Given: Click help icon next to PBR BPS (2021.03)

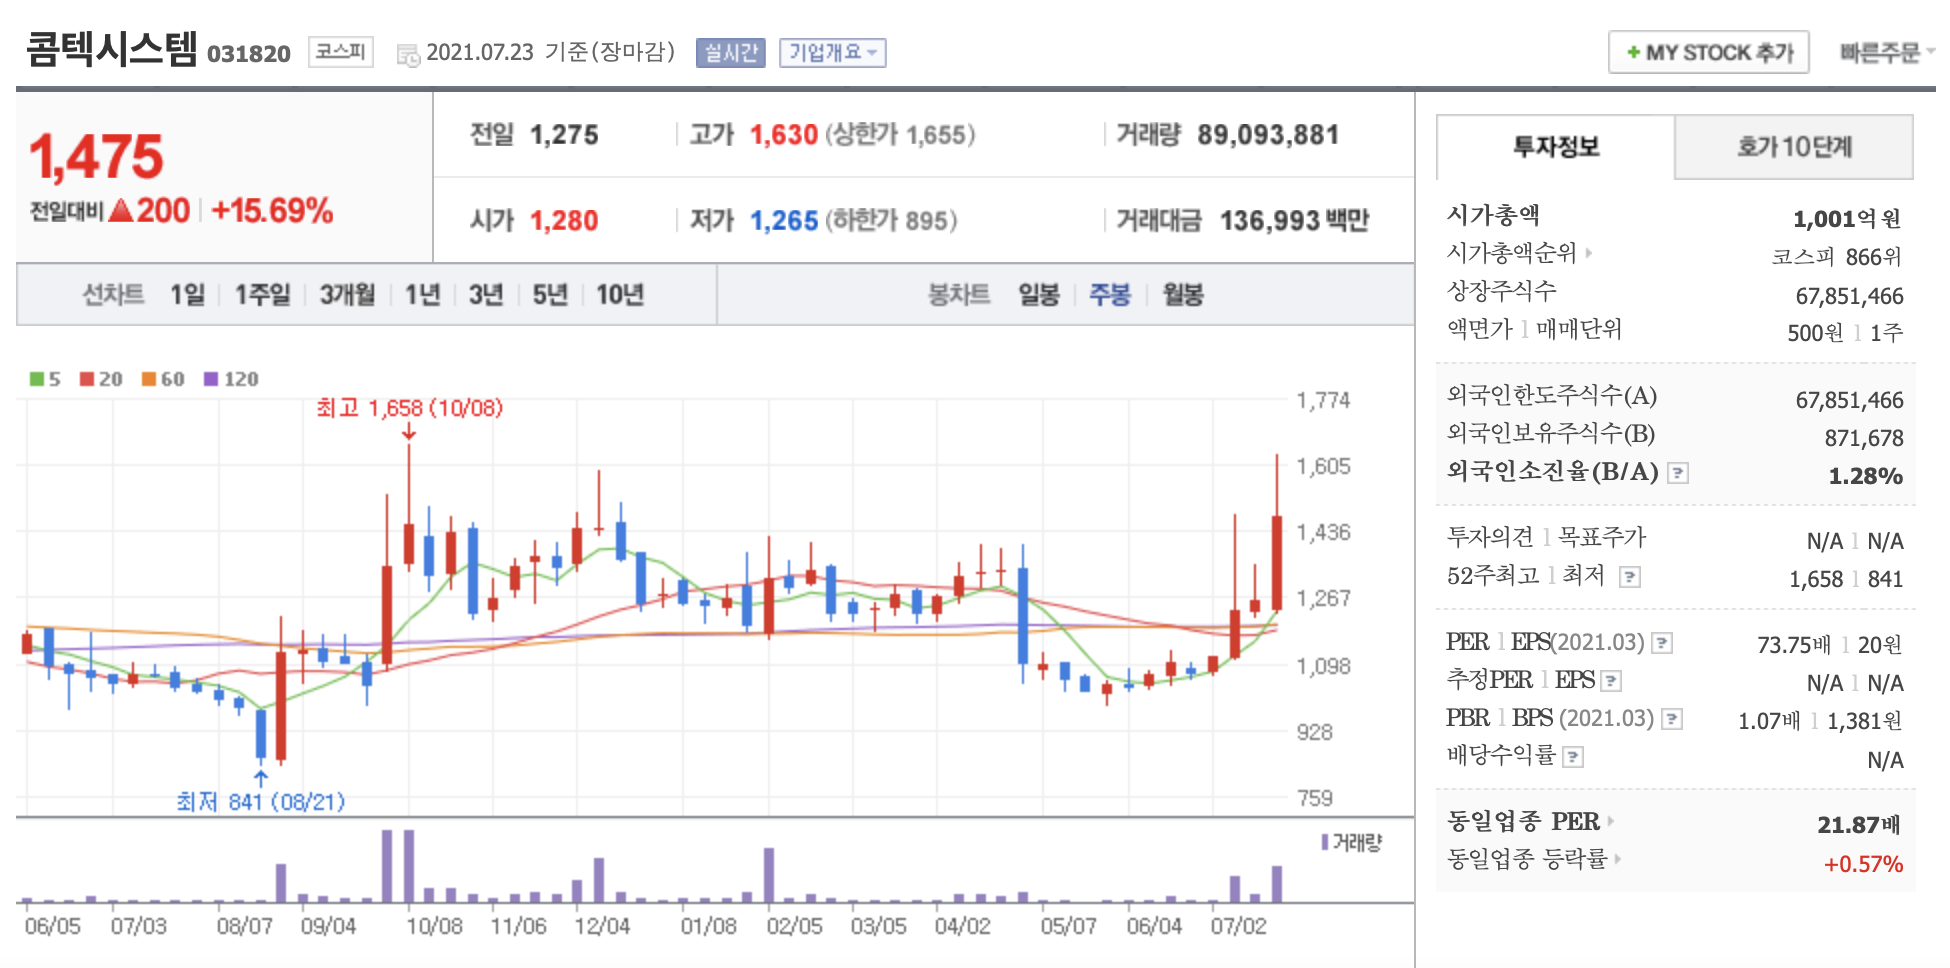Looking at the screenshot, I should click(x=1672, y=719).
